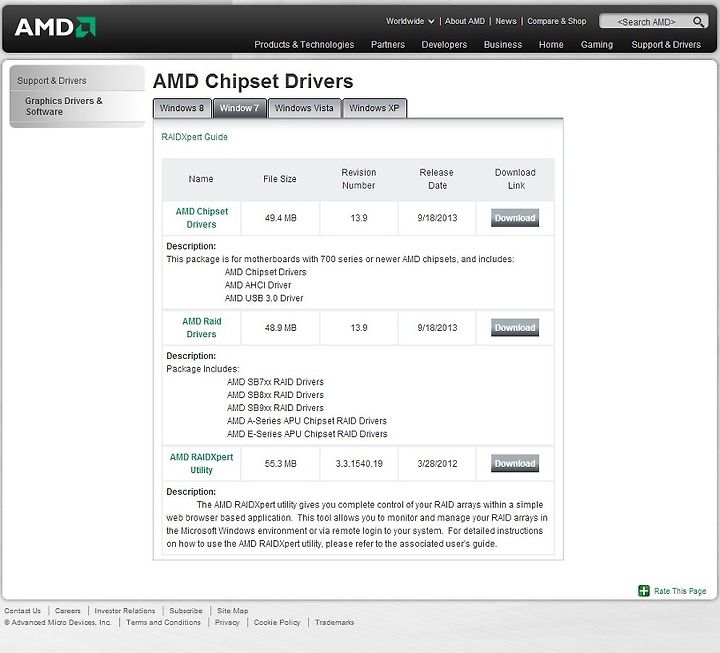Open the Business menu

point(503,45)
